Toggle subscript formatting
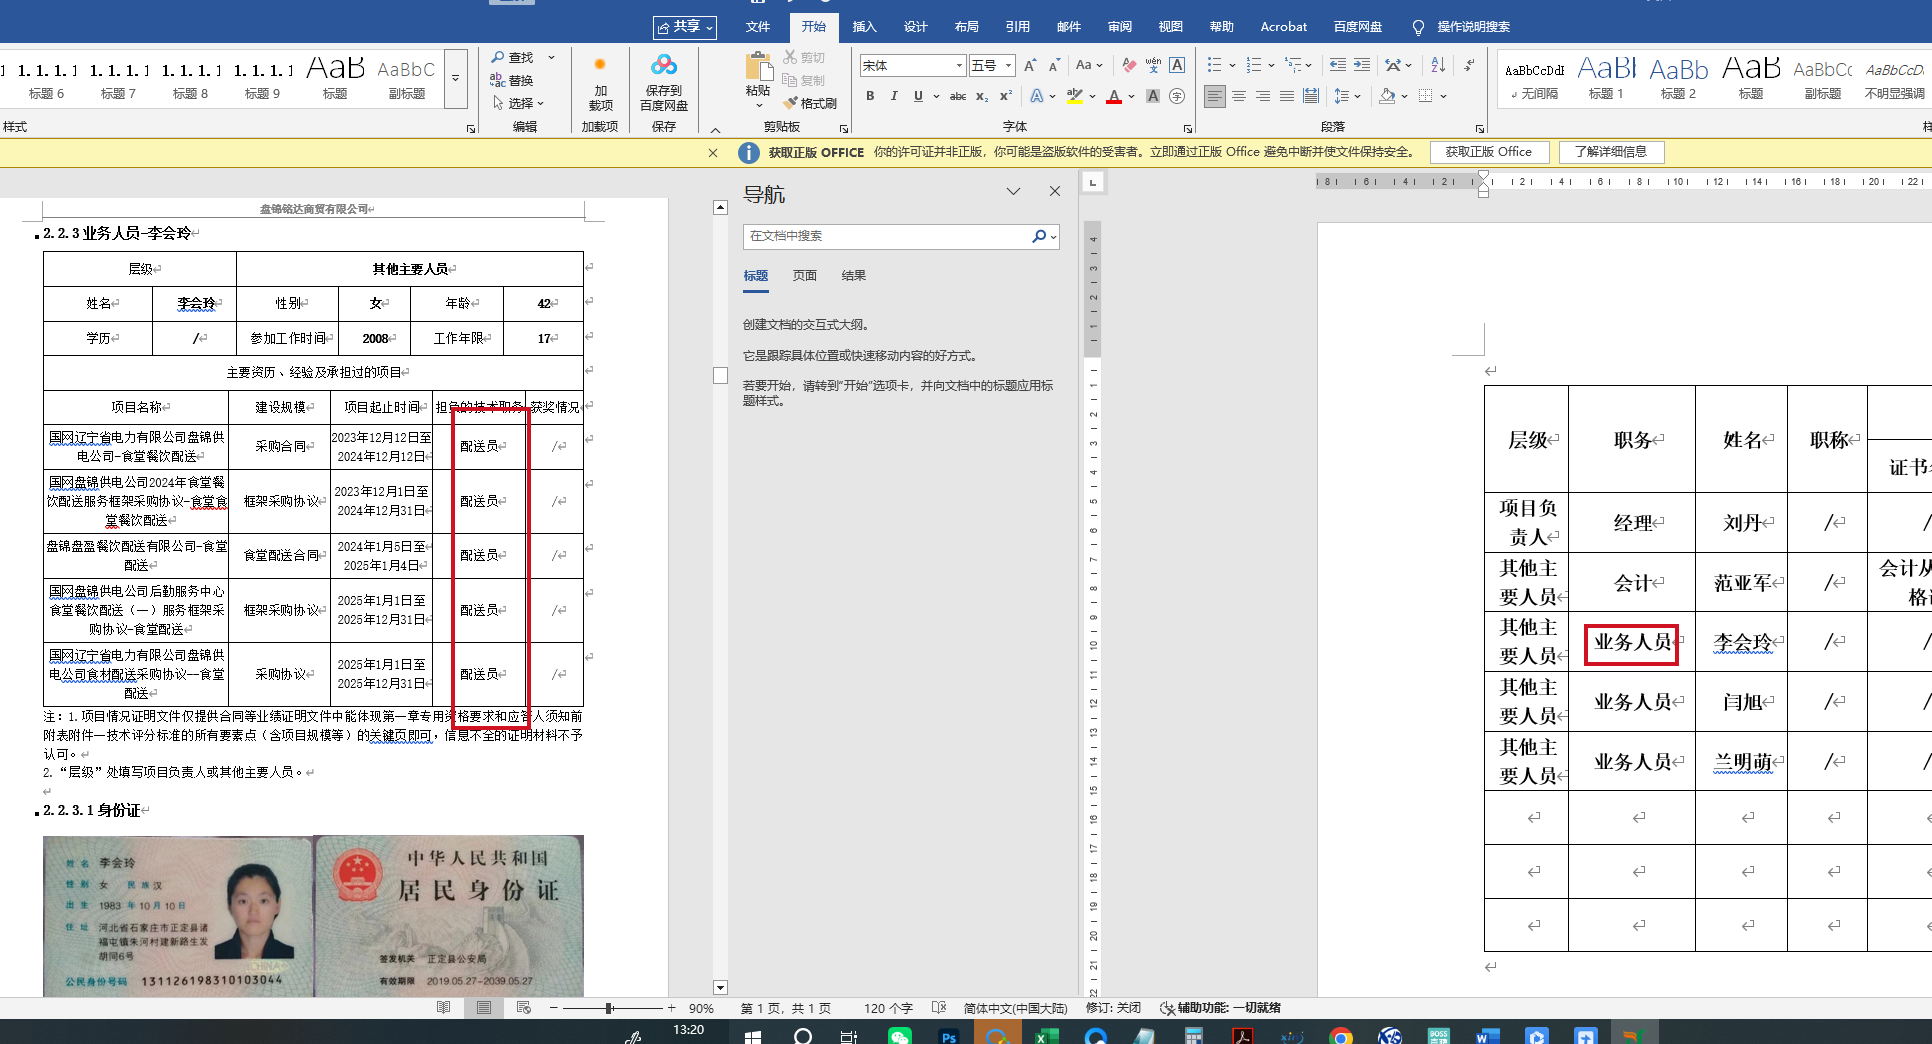The image size is (1932, 1044). pyautogui.click(x=982, y=96)
